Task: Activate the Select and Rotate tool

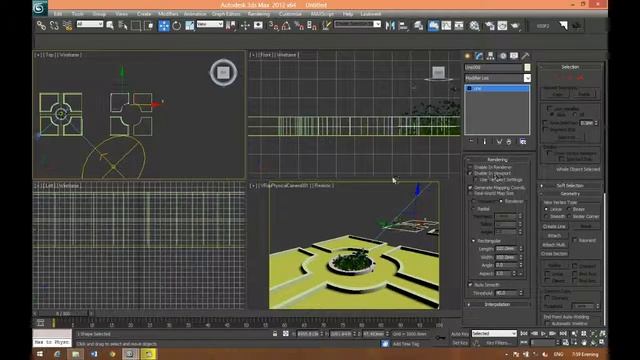Action: click(177, 26)
